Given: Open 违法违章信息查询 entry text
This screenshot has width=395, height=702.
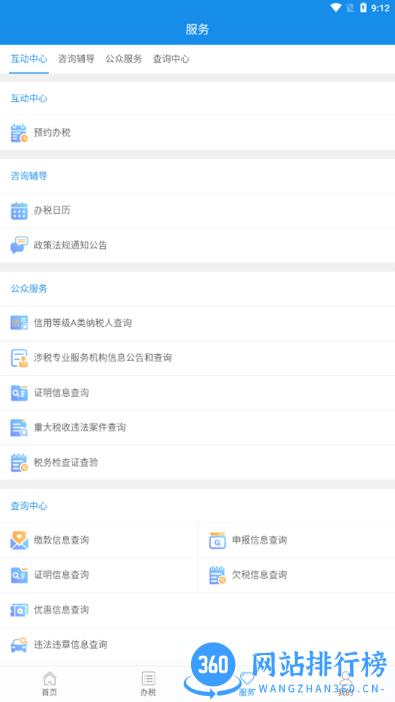Looking at the screenshot, I should coord(70,645).
